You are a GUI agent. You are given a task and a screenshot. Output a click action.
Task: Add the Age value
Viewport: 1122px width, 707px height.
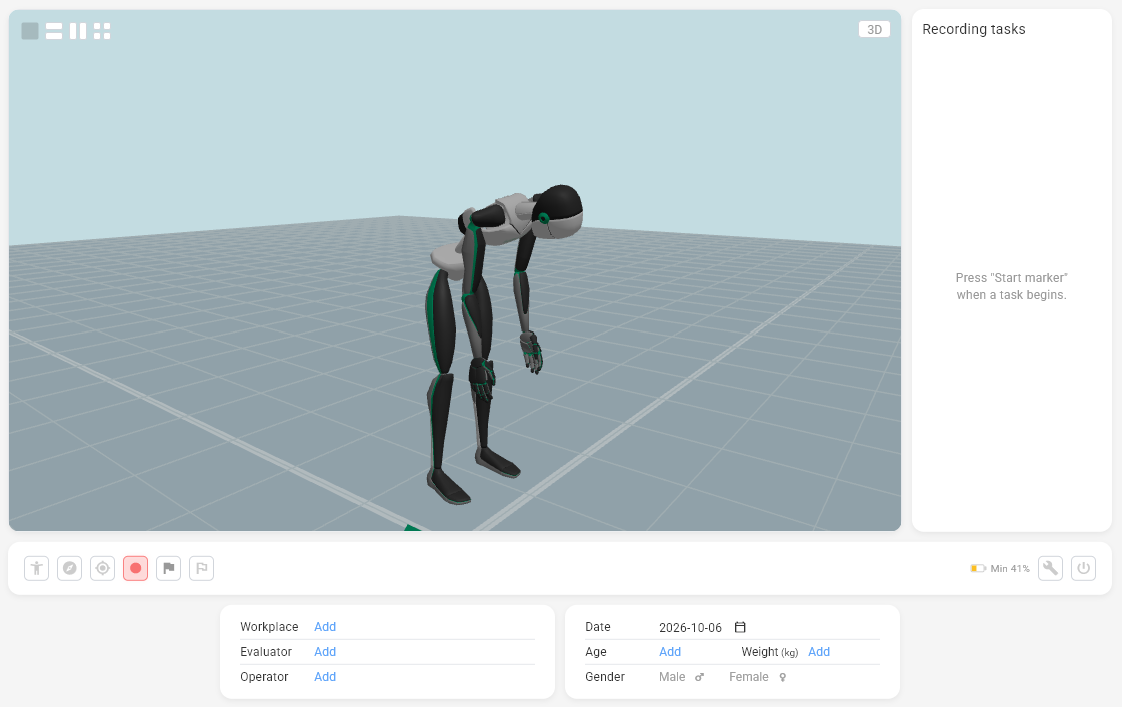click(670, 652)
